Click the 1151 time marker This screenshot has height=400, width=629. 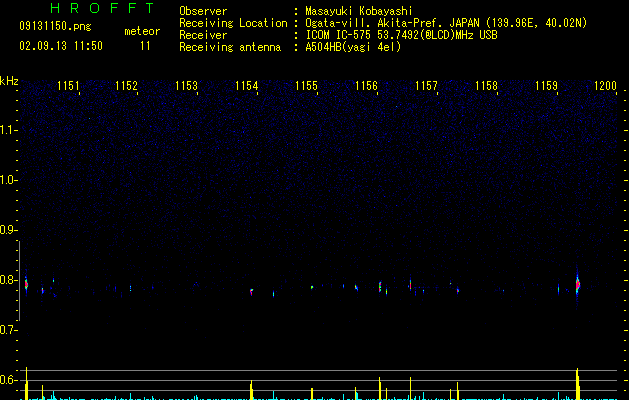tap(68, 86)
